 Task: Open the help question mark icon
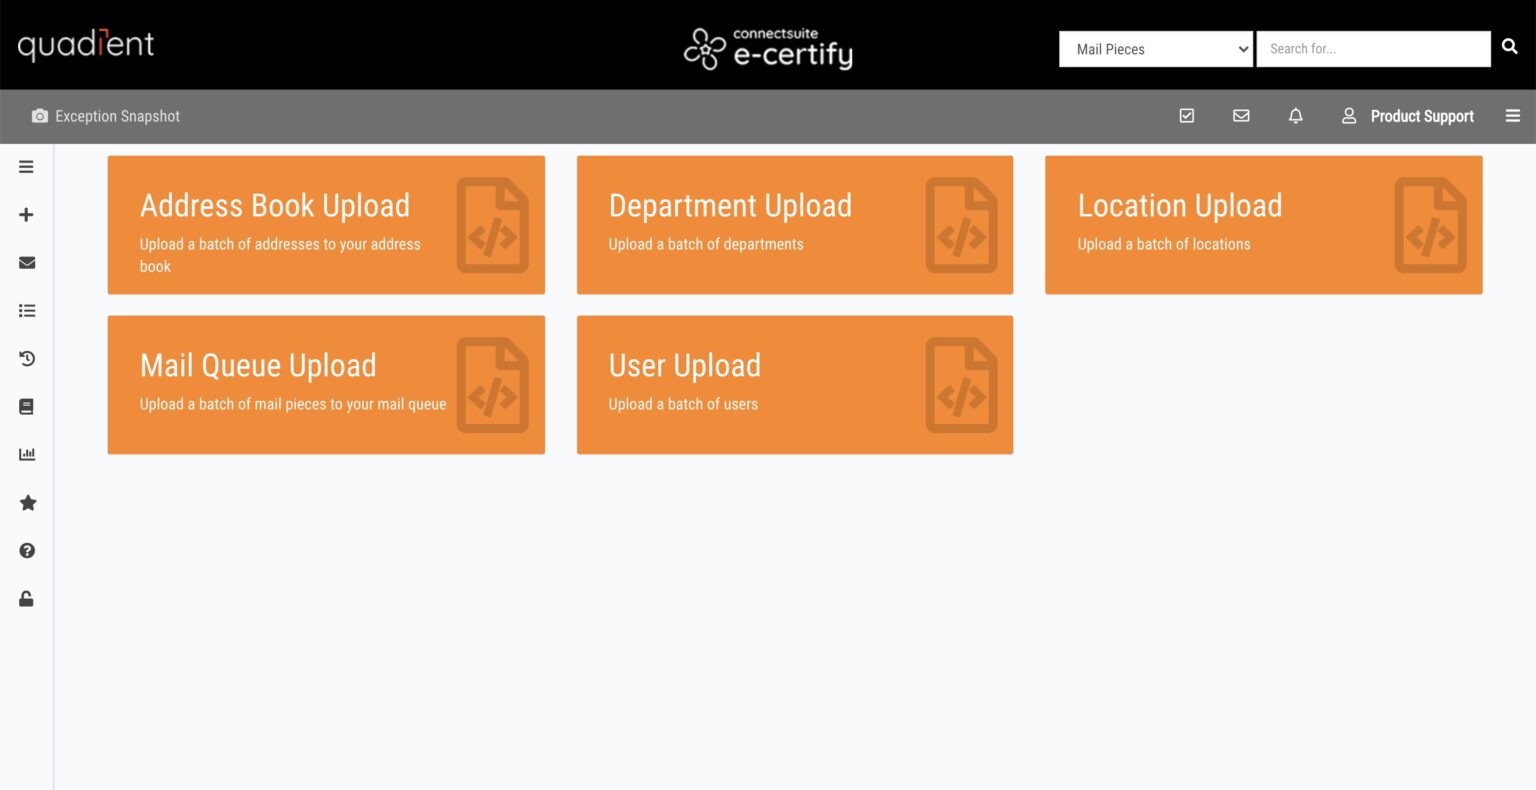(x=26, y=550)
